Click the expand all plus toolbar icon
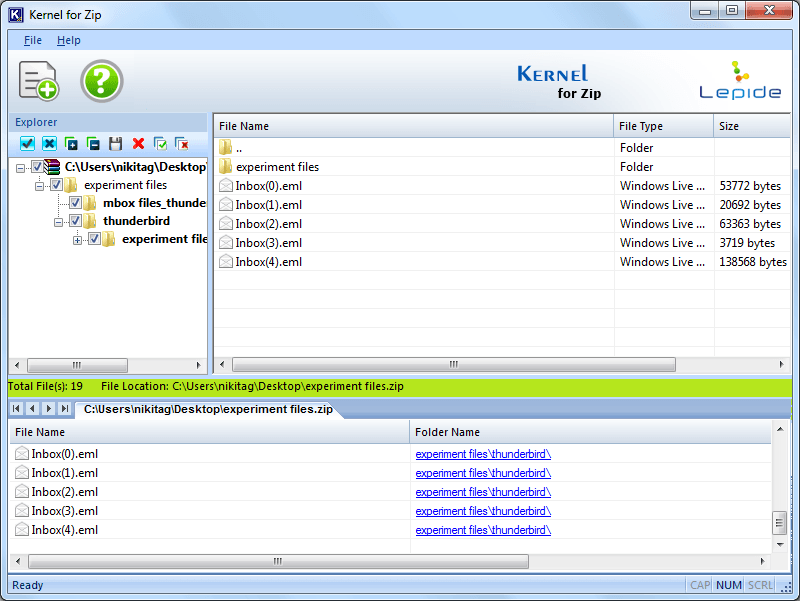 click(x=71, y=144)
